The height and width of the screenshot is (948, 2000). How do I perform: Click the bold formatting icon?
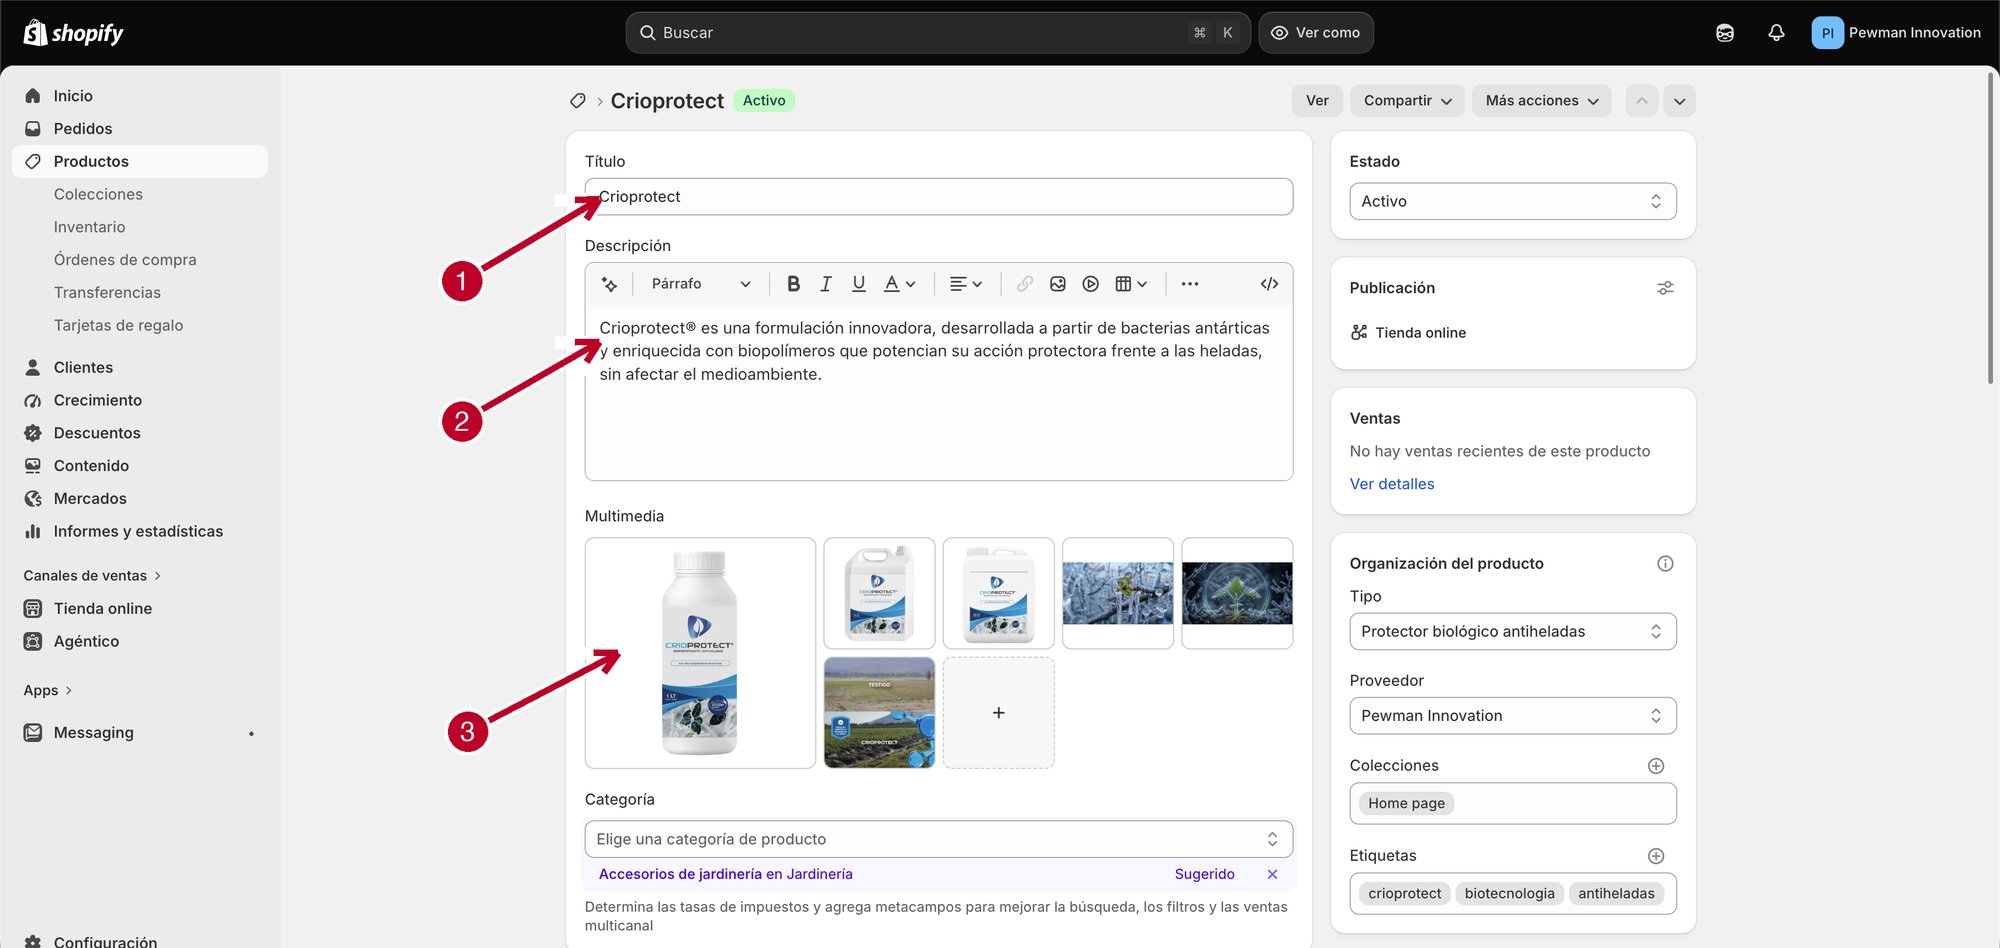pos(793,284)
